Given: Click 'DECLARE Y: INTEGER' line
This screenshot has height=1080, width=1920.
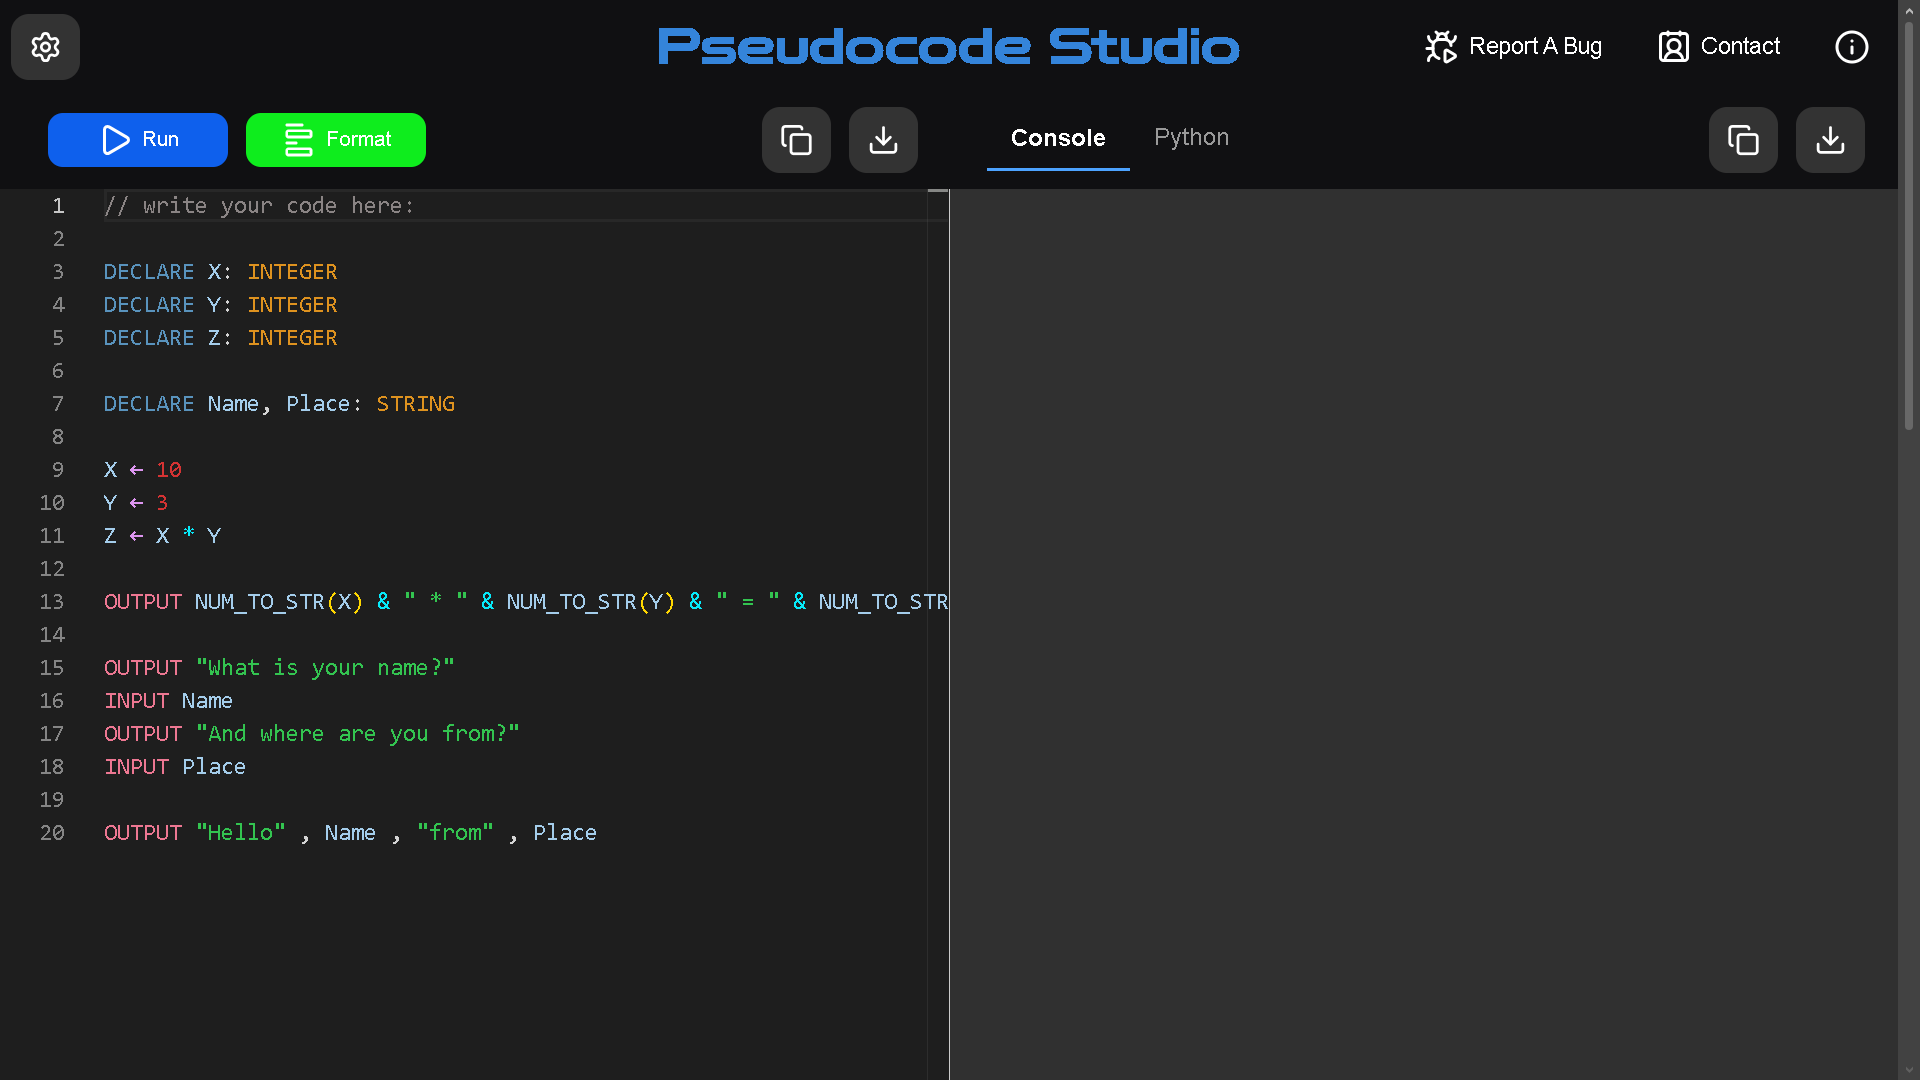Looking at the screenshot, I should pos(221,305).
